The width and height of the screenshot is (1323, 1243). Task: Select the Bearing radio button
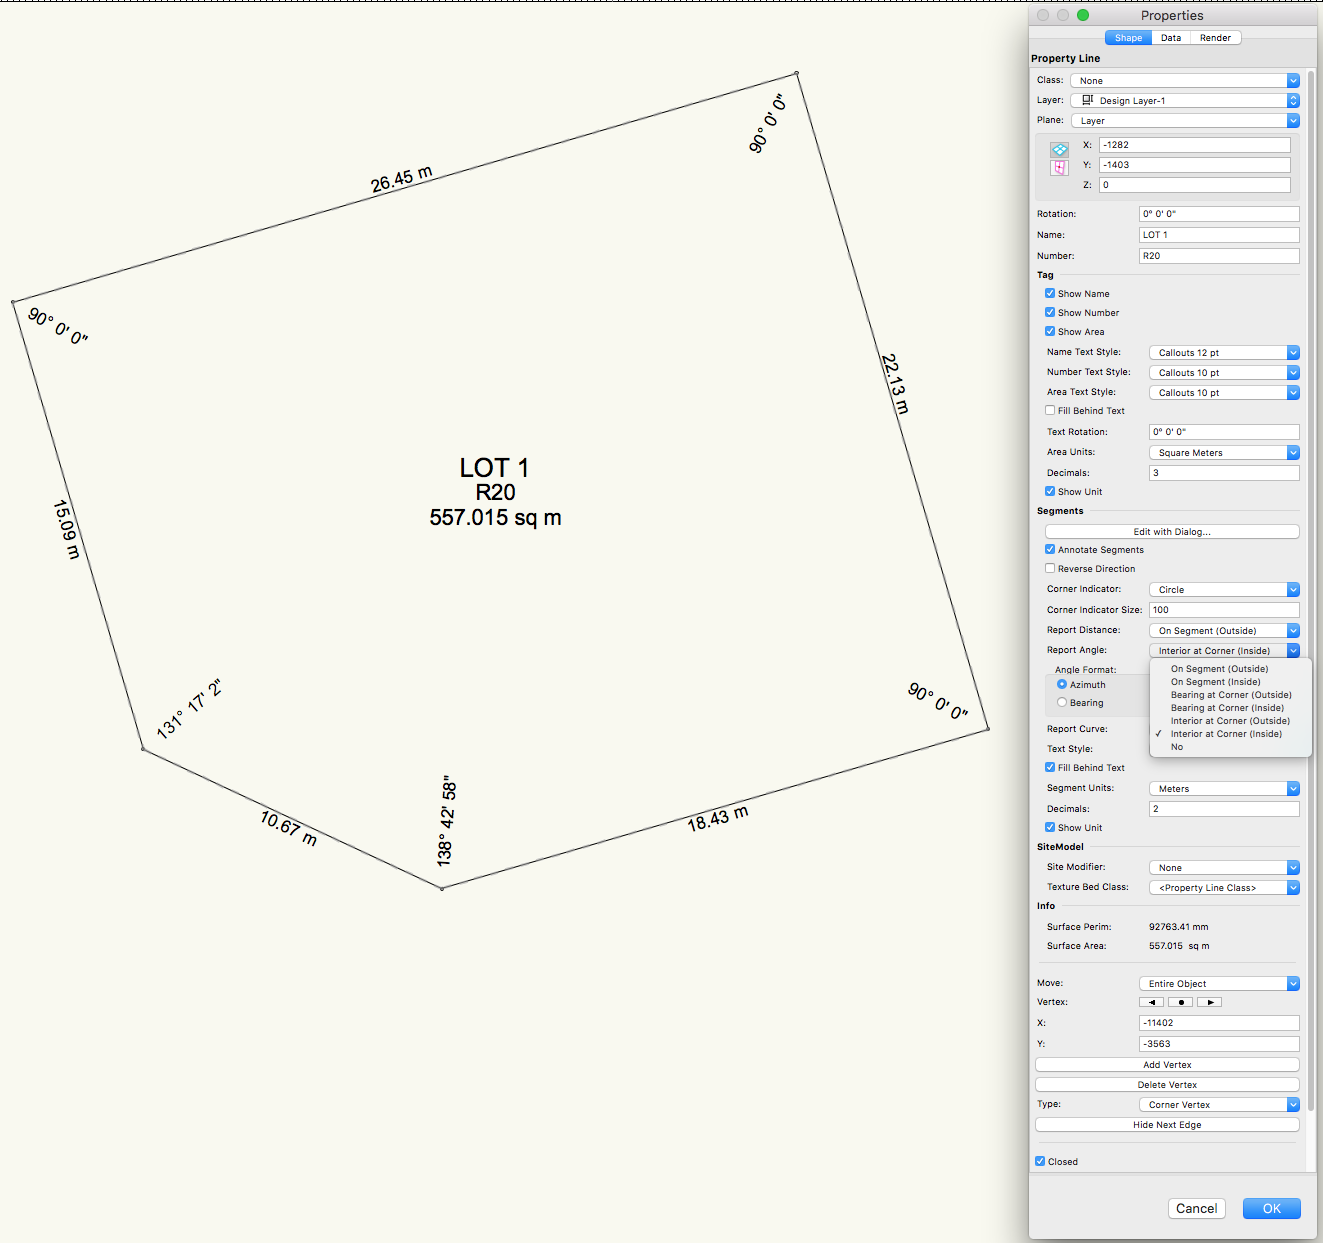coord(1062,702)
